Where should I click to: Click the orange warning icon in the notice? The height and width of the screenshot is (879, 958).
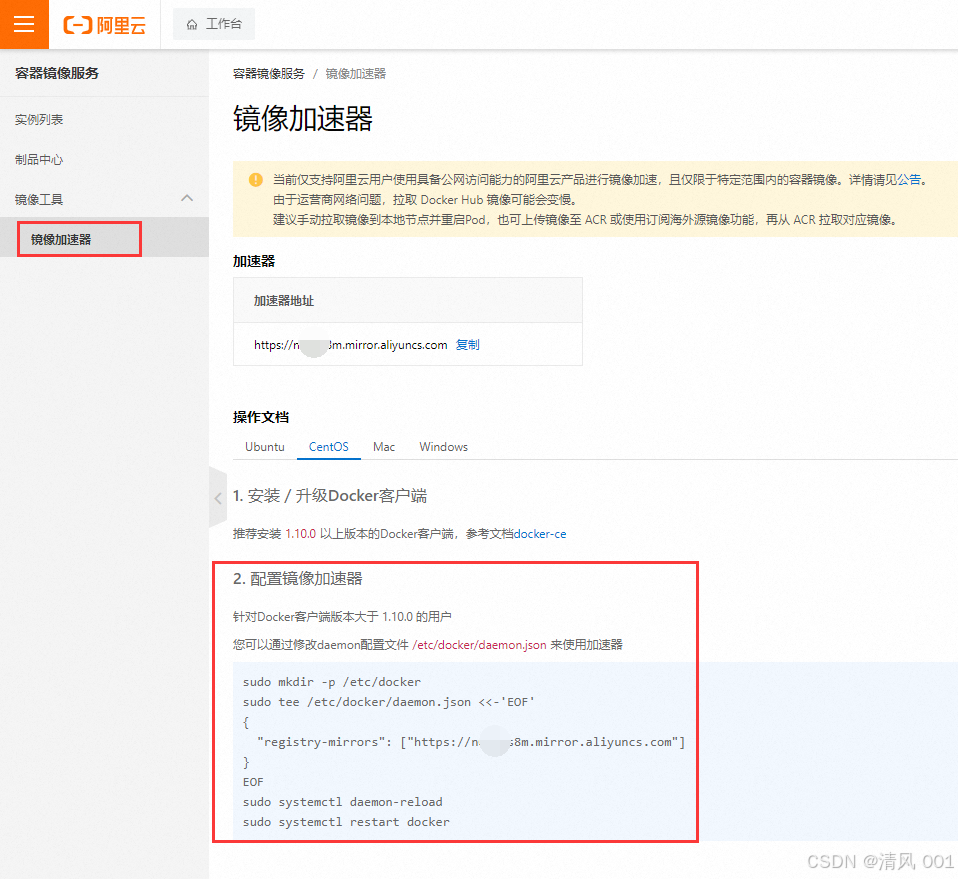tap(255, 180)
